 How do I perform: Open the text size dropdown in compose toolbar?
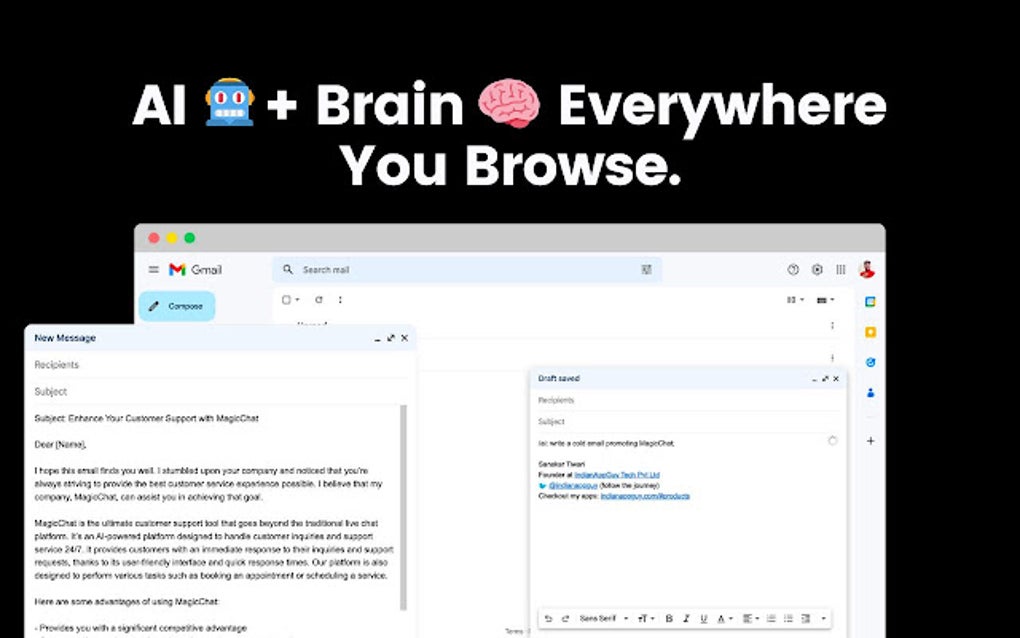tap(644, 618)
